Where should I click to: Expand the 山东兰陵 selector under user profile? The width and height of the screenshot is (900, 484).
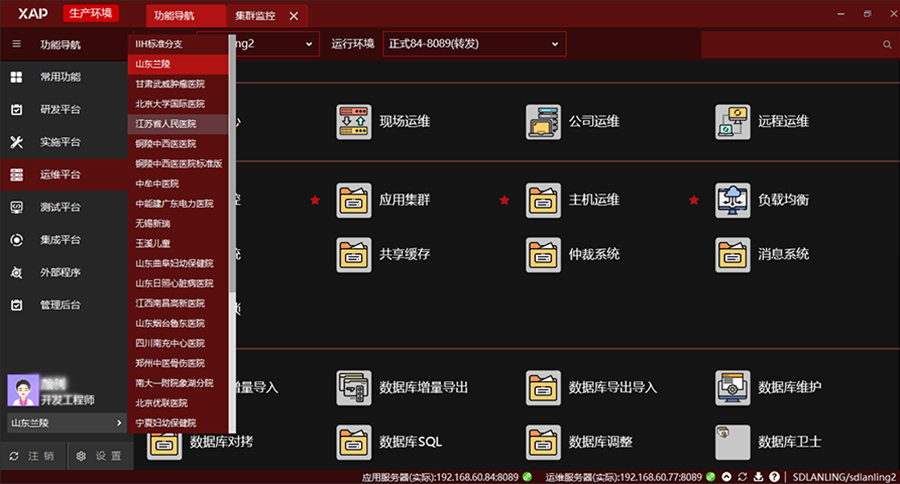tap(66, 423)
